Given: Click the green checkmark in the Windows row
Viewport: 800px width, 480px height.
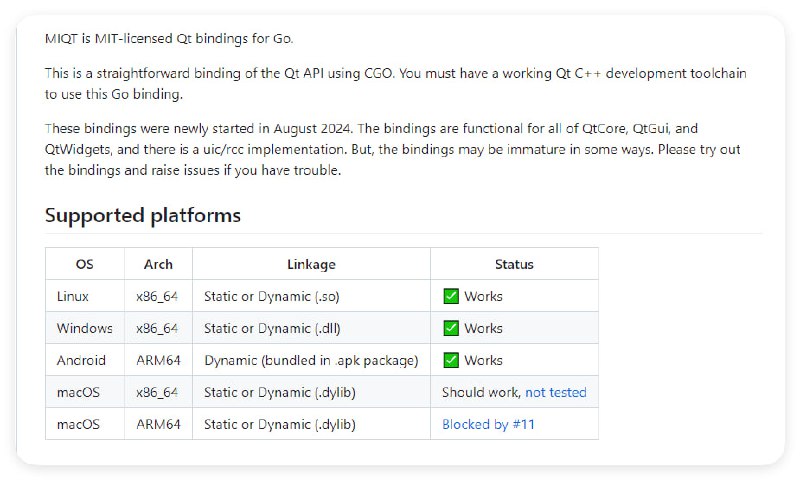Looking at the screenshot, I should (451, 328).
